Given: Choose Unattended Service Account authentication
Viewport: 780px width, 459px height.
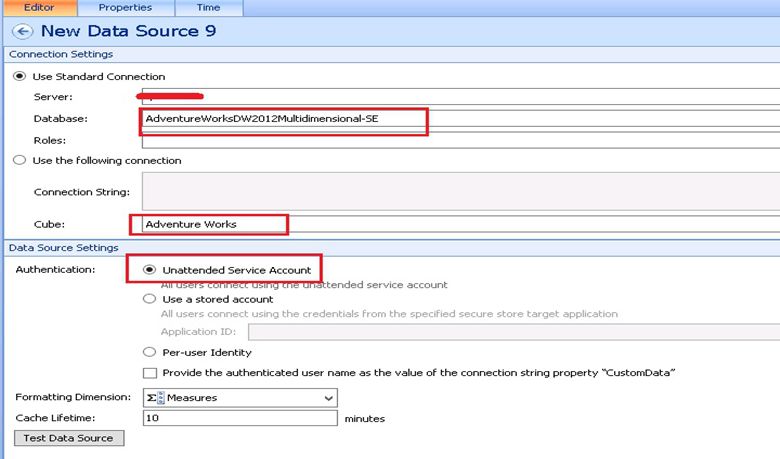Looking at the screenshot, I should pyautogui.click(x=149, y=270).
